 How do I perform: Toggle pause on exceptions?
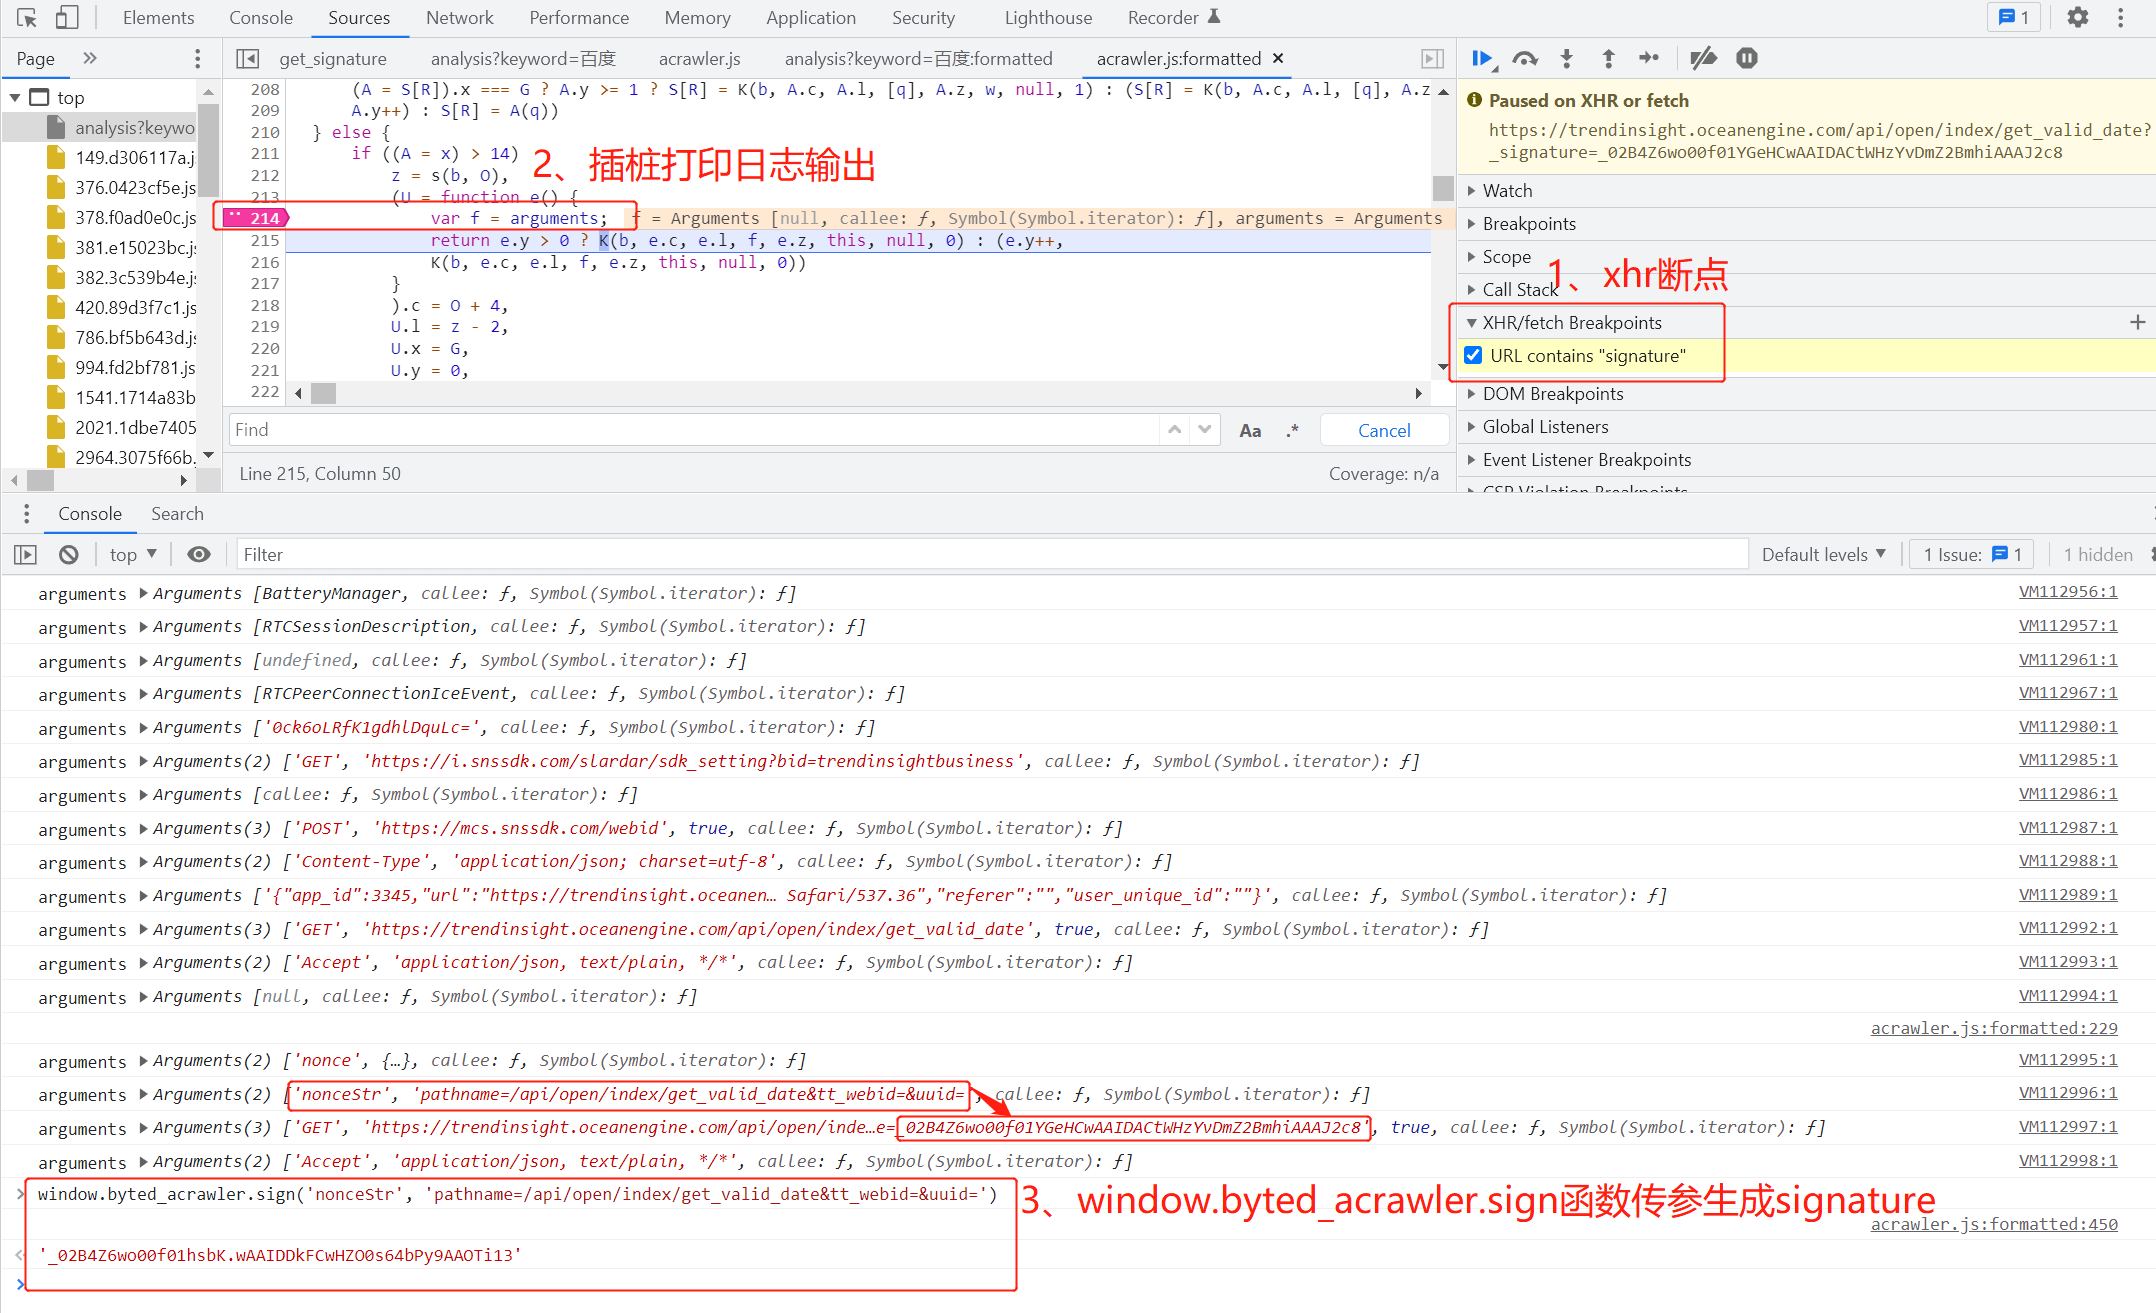coord(1746,58)
